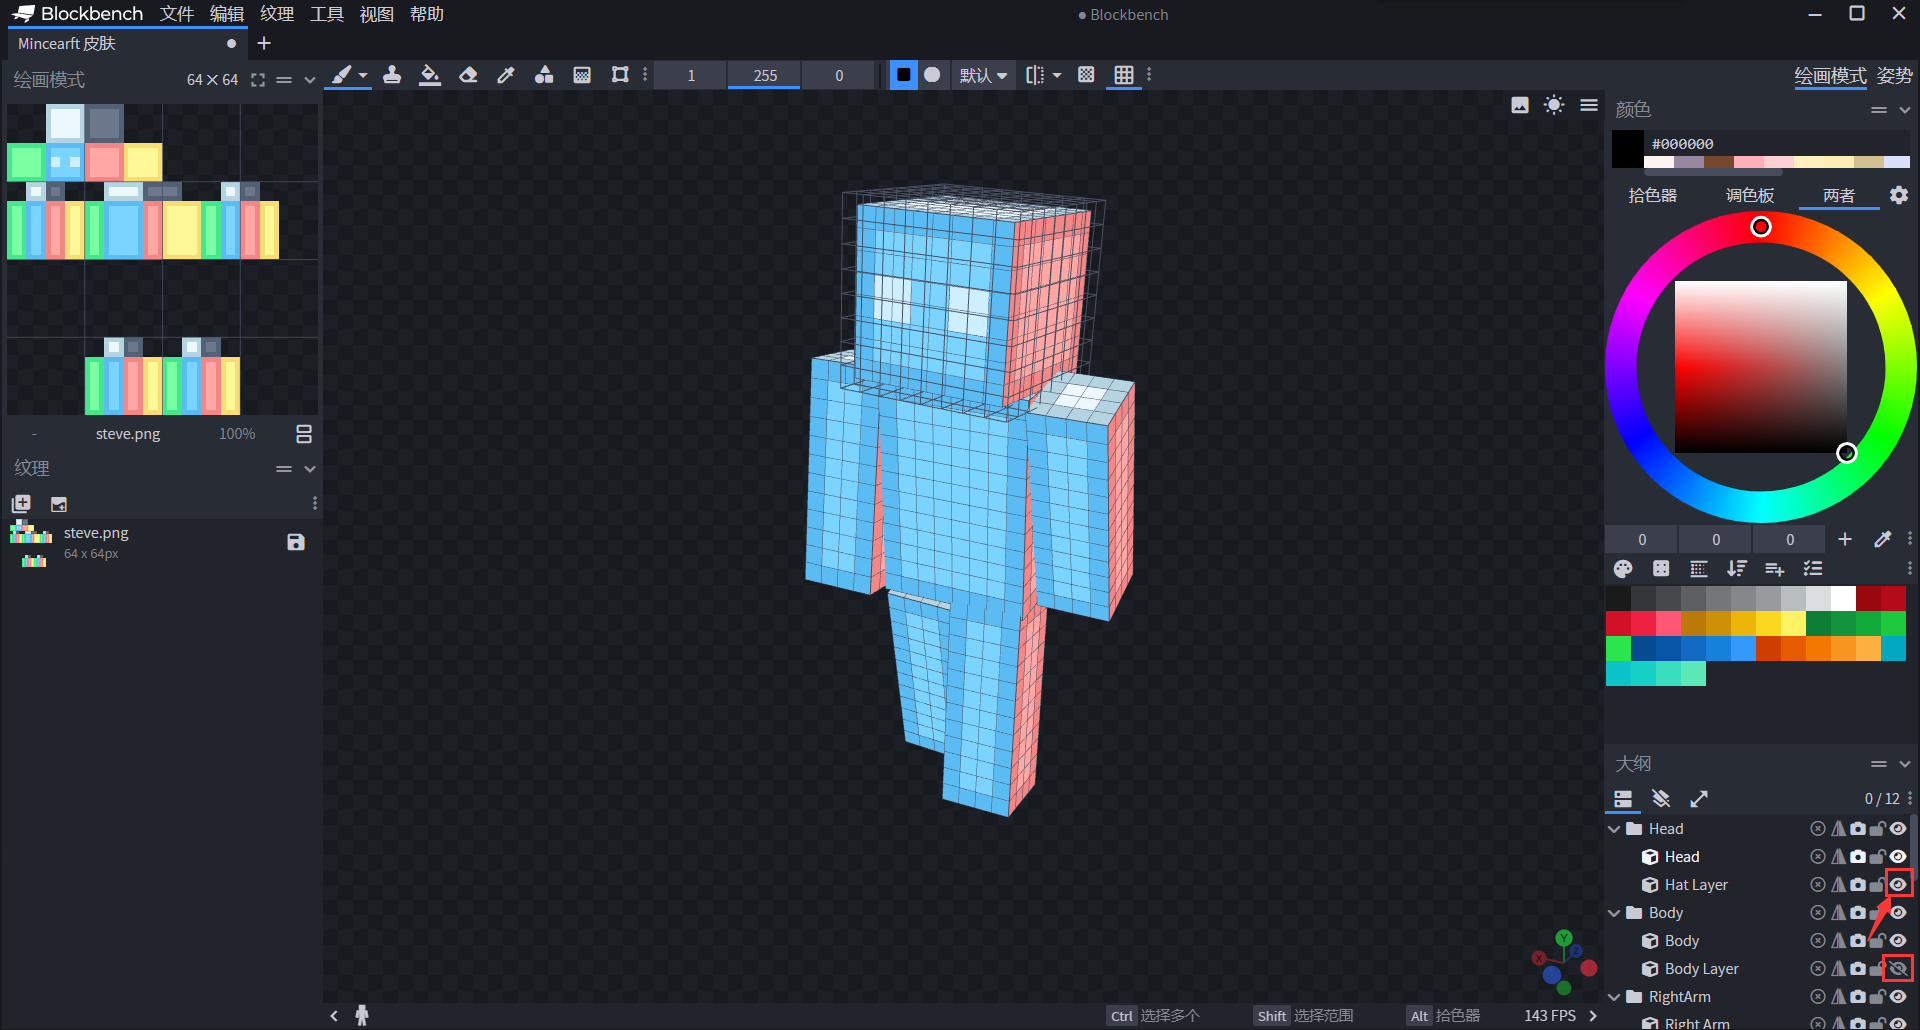Switch to the 两者 tab

(1839, 196)
